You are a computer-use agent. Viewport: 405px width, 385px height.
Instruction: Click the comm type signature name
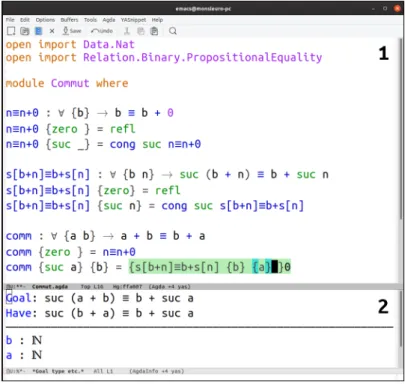click(x=19, y=236)
